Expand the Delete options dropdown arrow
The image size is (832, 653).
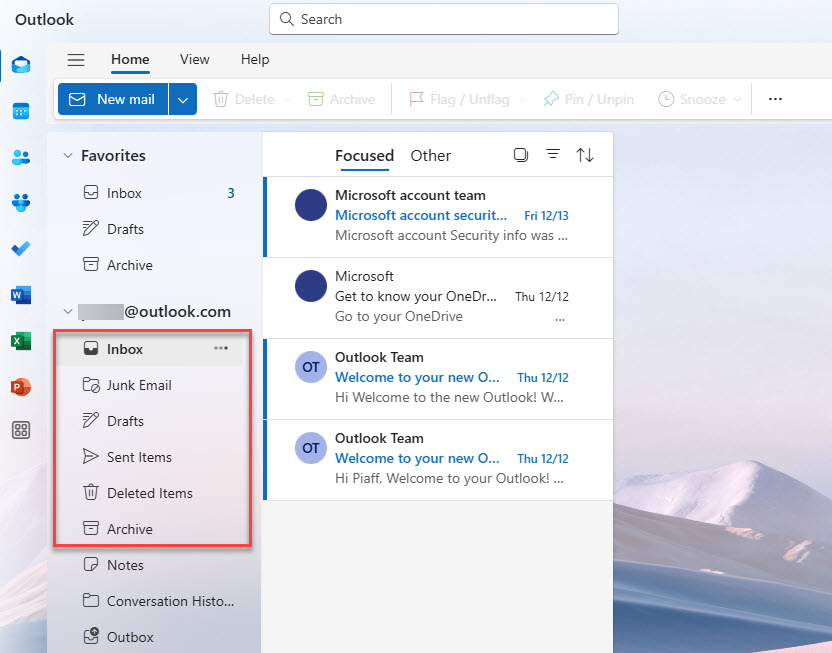point(287,99)
